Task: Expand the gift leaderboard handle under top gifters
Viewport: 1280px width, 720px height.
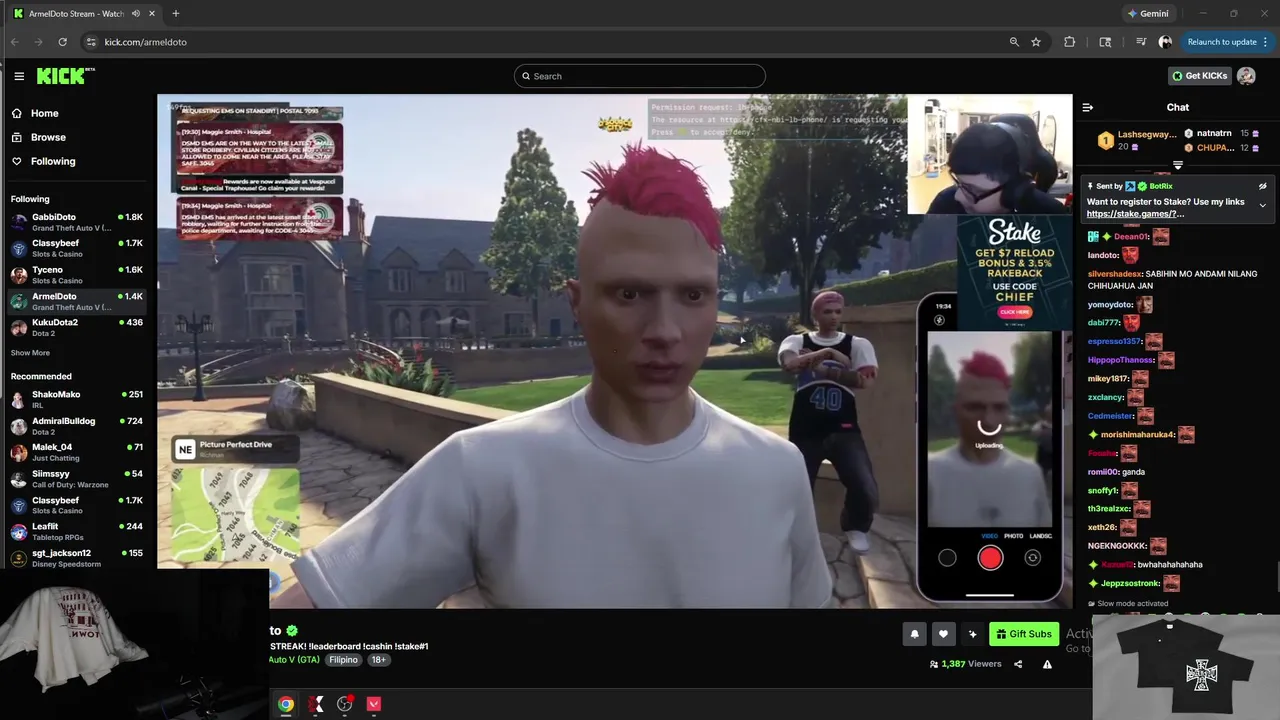Action: [x=1177, y=165]
